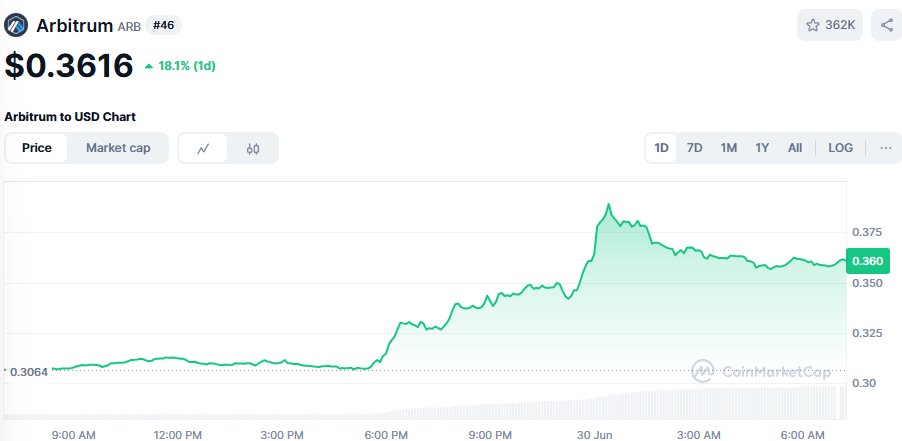Set chart range to All
This screenshot has width=902, height=441.
(x=794, y=148)
